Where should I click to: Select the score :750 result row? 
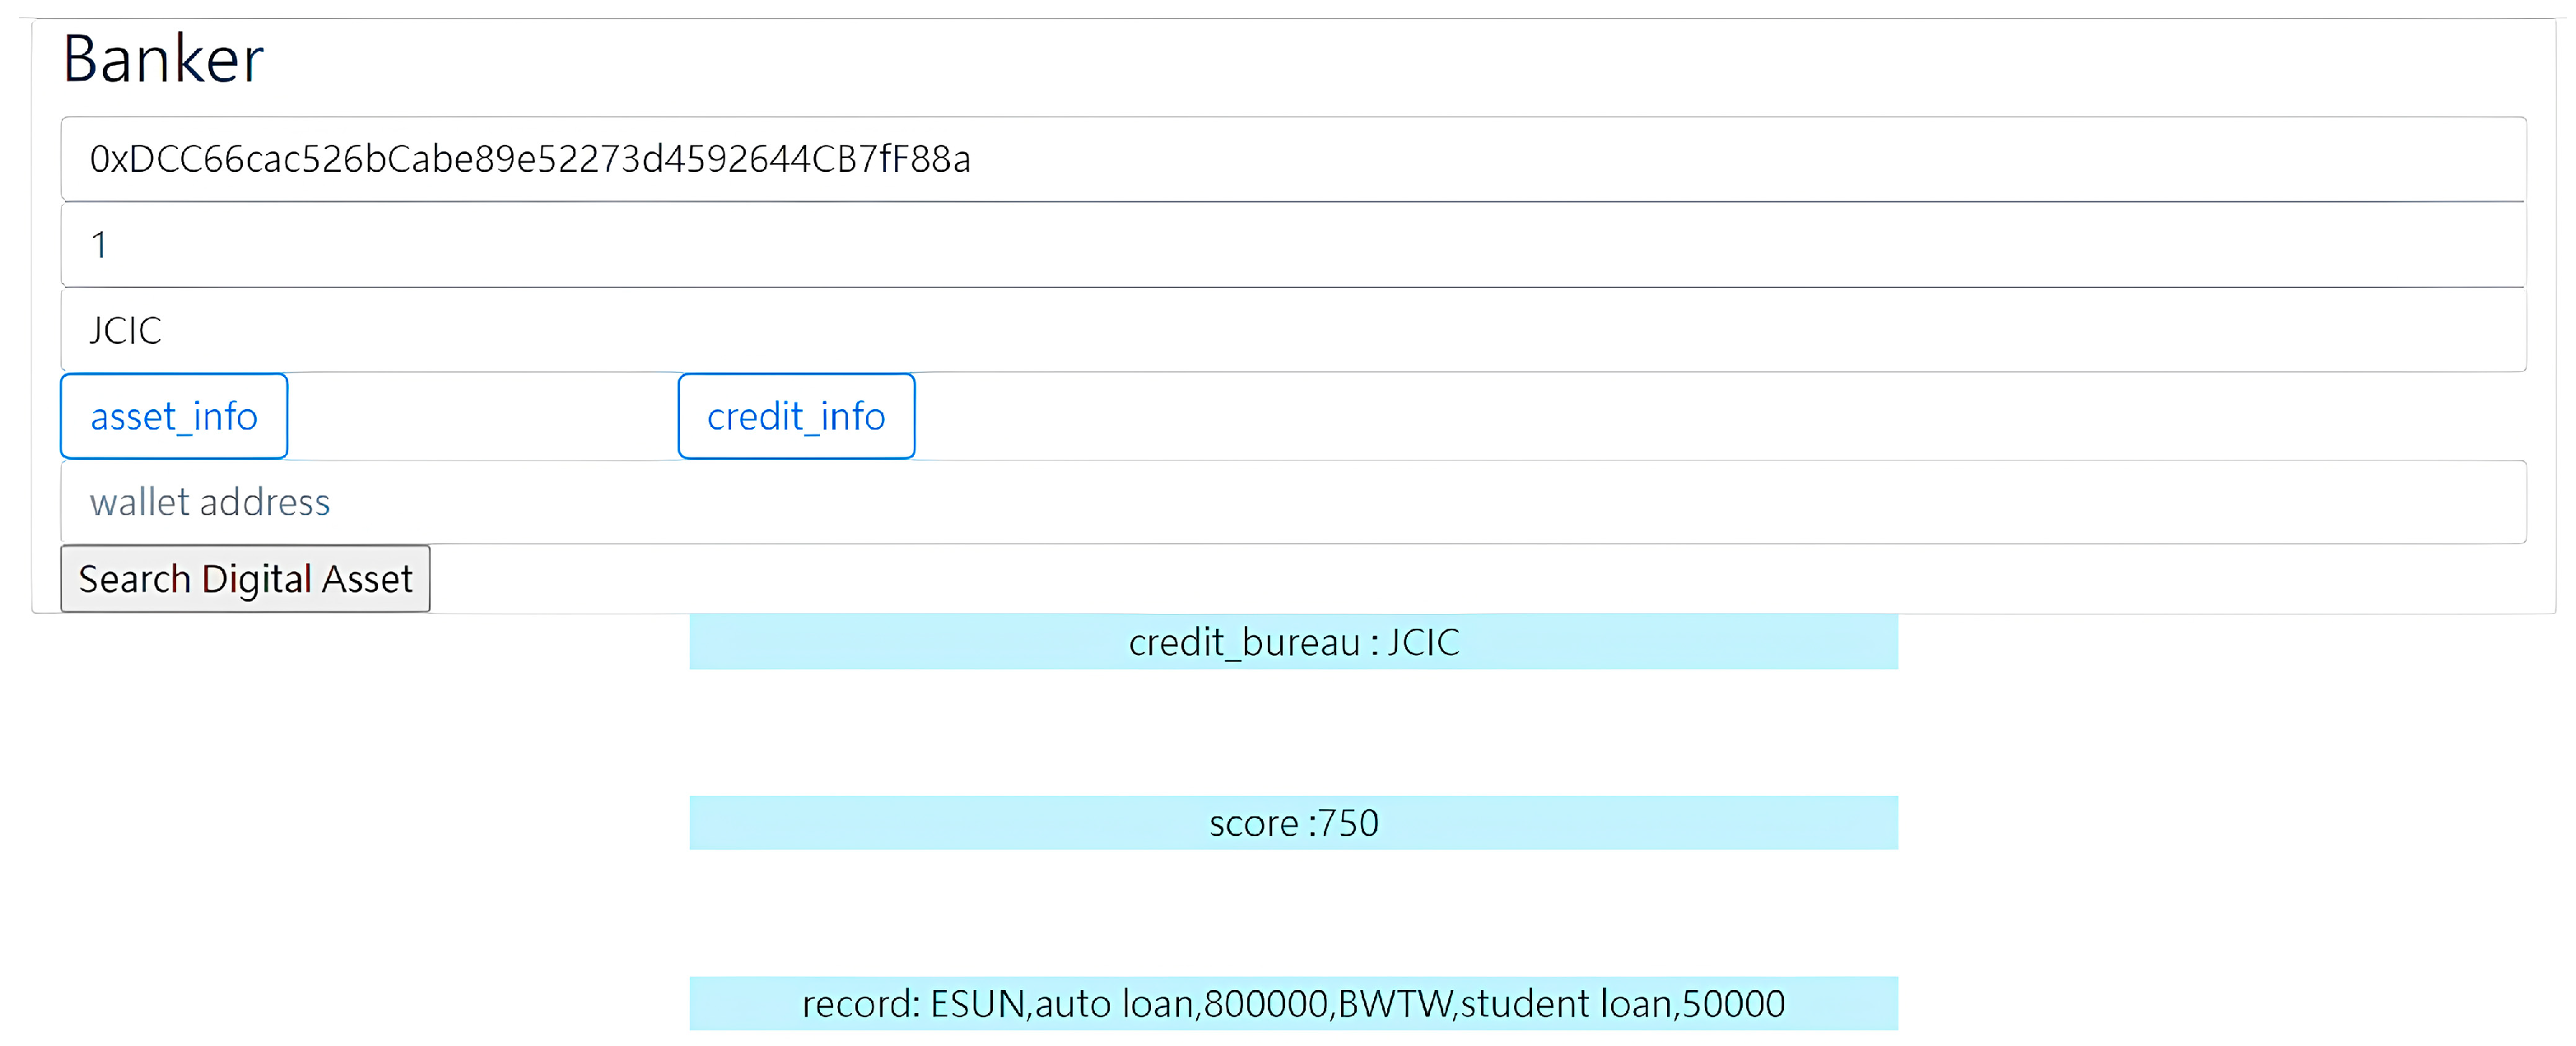point(1293,823)
